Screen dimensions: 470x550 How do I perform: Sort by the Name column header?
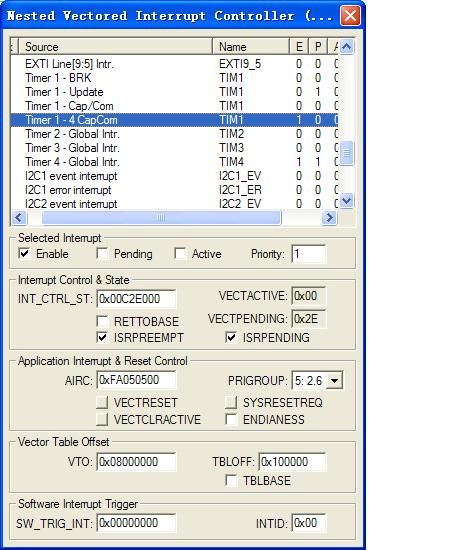251,47
